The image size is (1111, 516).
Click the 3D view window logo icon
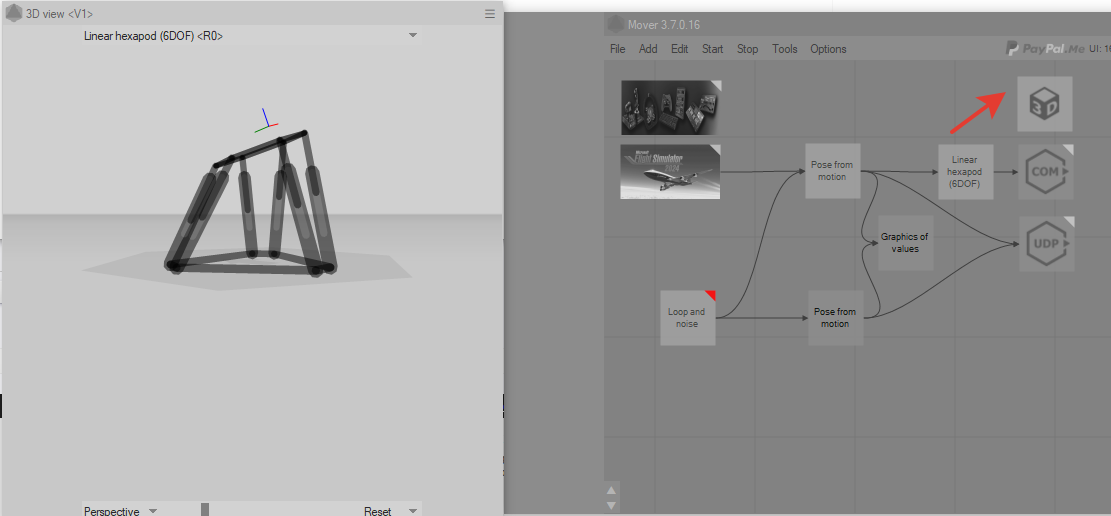pyautogui.click(x=13, y=13)
